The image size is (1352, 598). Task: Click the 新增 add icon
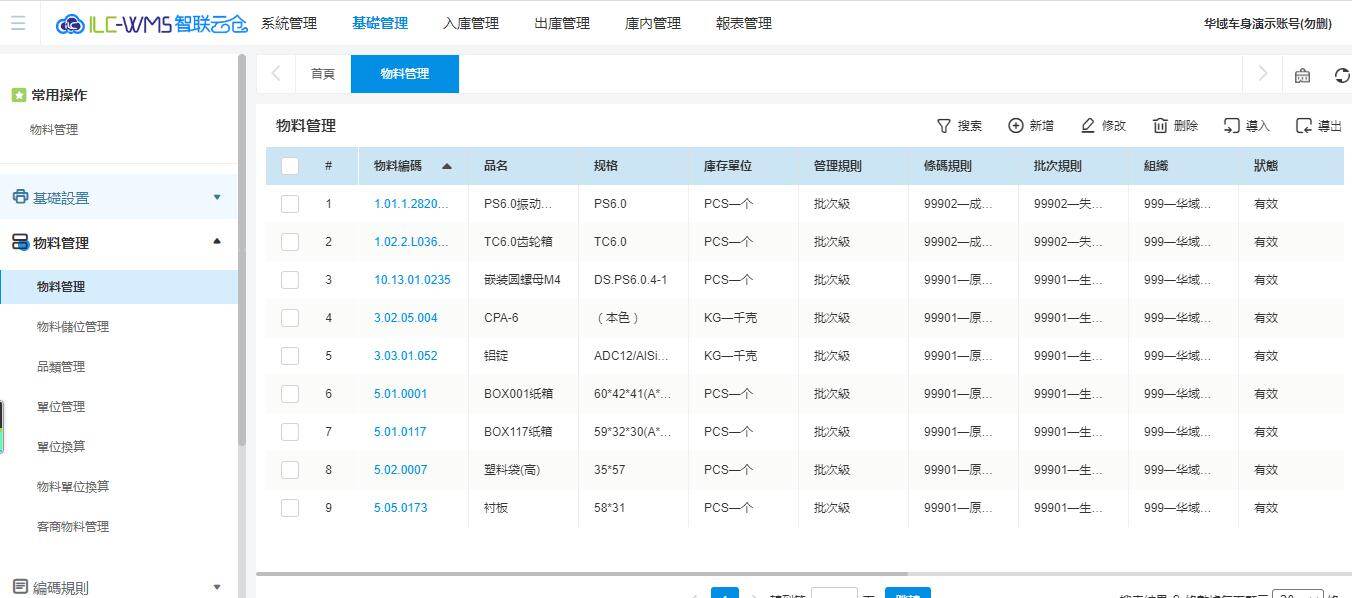coord(1016,126)
